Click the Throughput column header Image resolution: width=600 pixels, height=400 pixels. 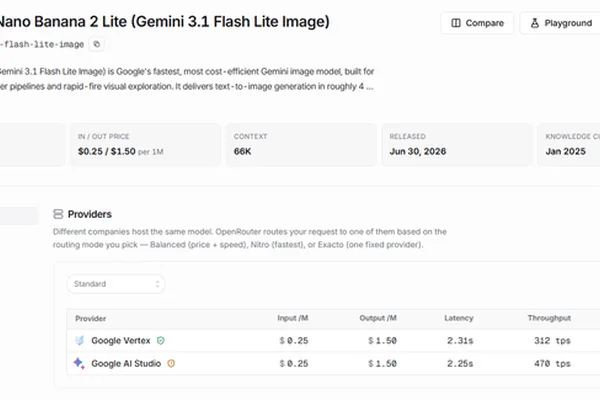point(549,318)
